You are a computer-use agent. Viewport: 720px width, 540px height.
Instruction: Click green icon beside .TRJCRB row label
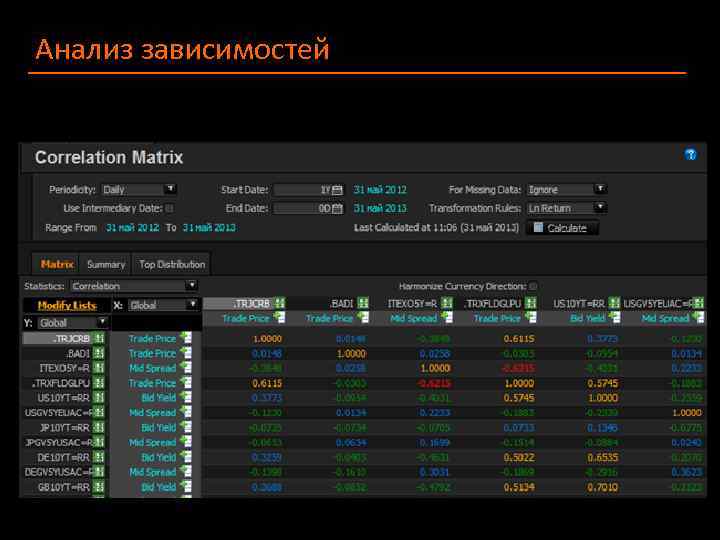click(98, 339)
